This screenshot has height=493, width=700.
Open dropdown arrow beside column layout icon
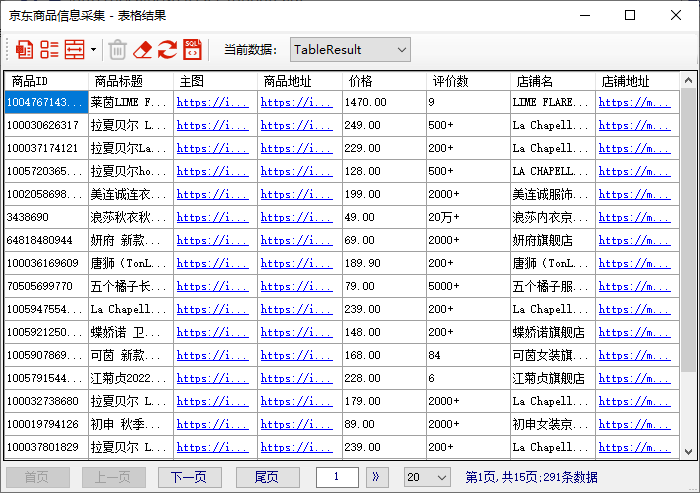[93, 49]
